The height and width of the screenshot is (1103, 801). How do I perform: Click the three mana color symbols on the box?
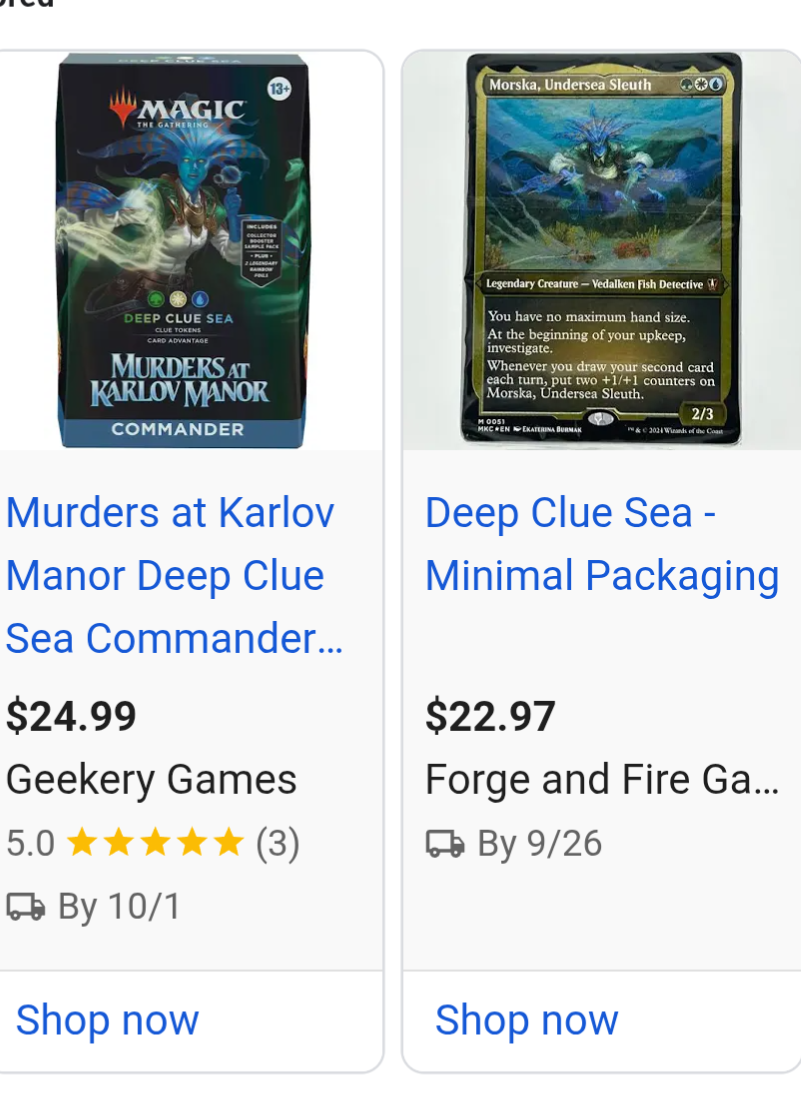tap(178, 299)
